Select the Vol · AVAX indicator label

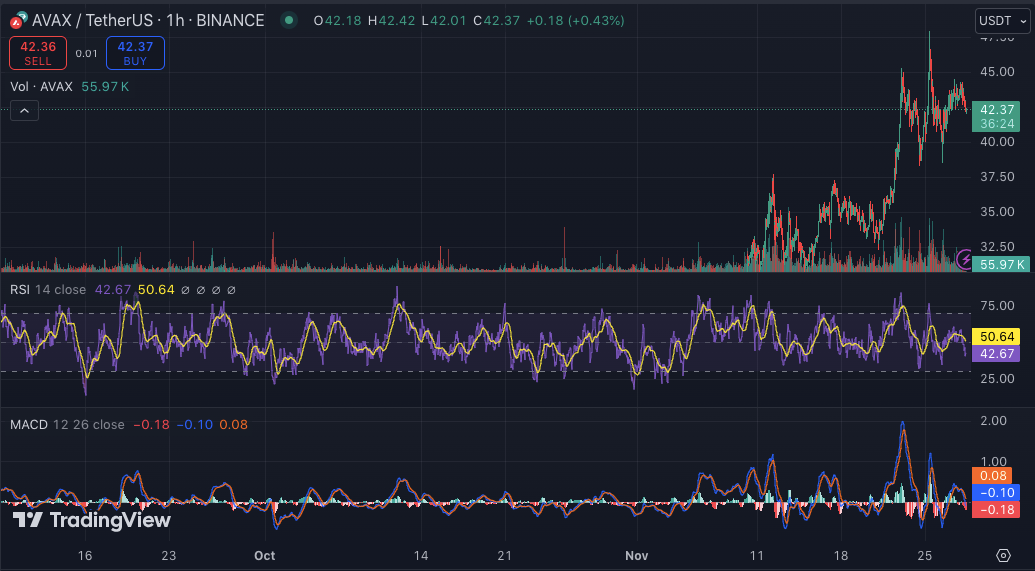[x=41, y=86]
